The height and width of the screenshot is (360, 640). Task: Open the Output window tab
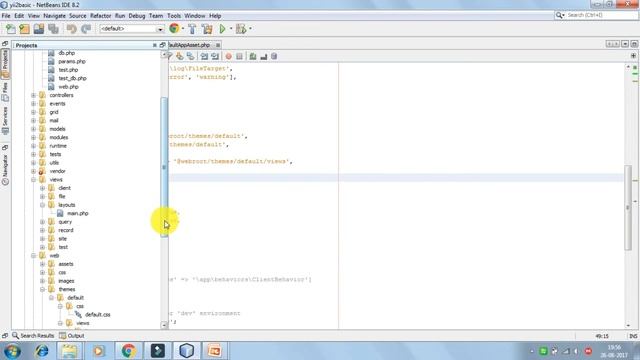pyautogui.click(x=72, y=336)
